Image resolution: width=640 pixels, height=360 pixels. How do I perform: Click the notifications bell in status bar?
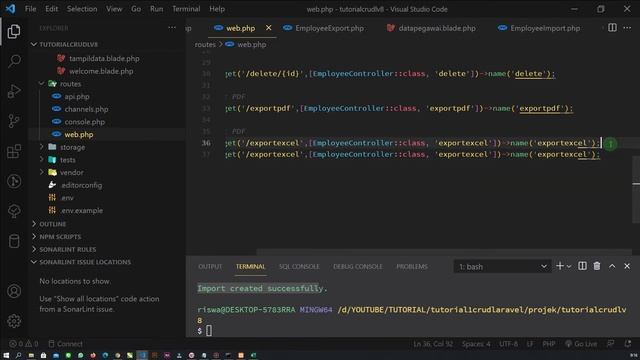(628, 344)
